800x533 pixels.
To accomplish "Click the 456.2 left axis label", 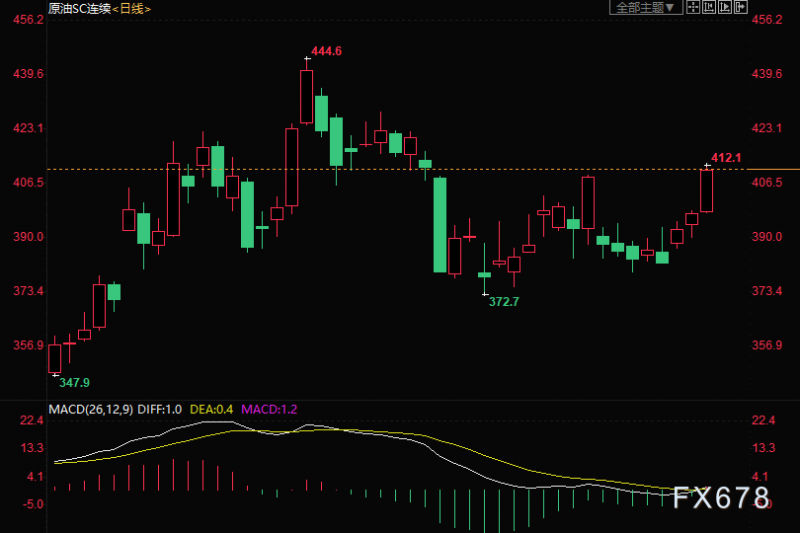I will point(29,20).
